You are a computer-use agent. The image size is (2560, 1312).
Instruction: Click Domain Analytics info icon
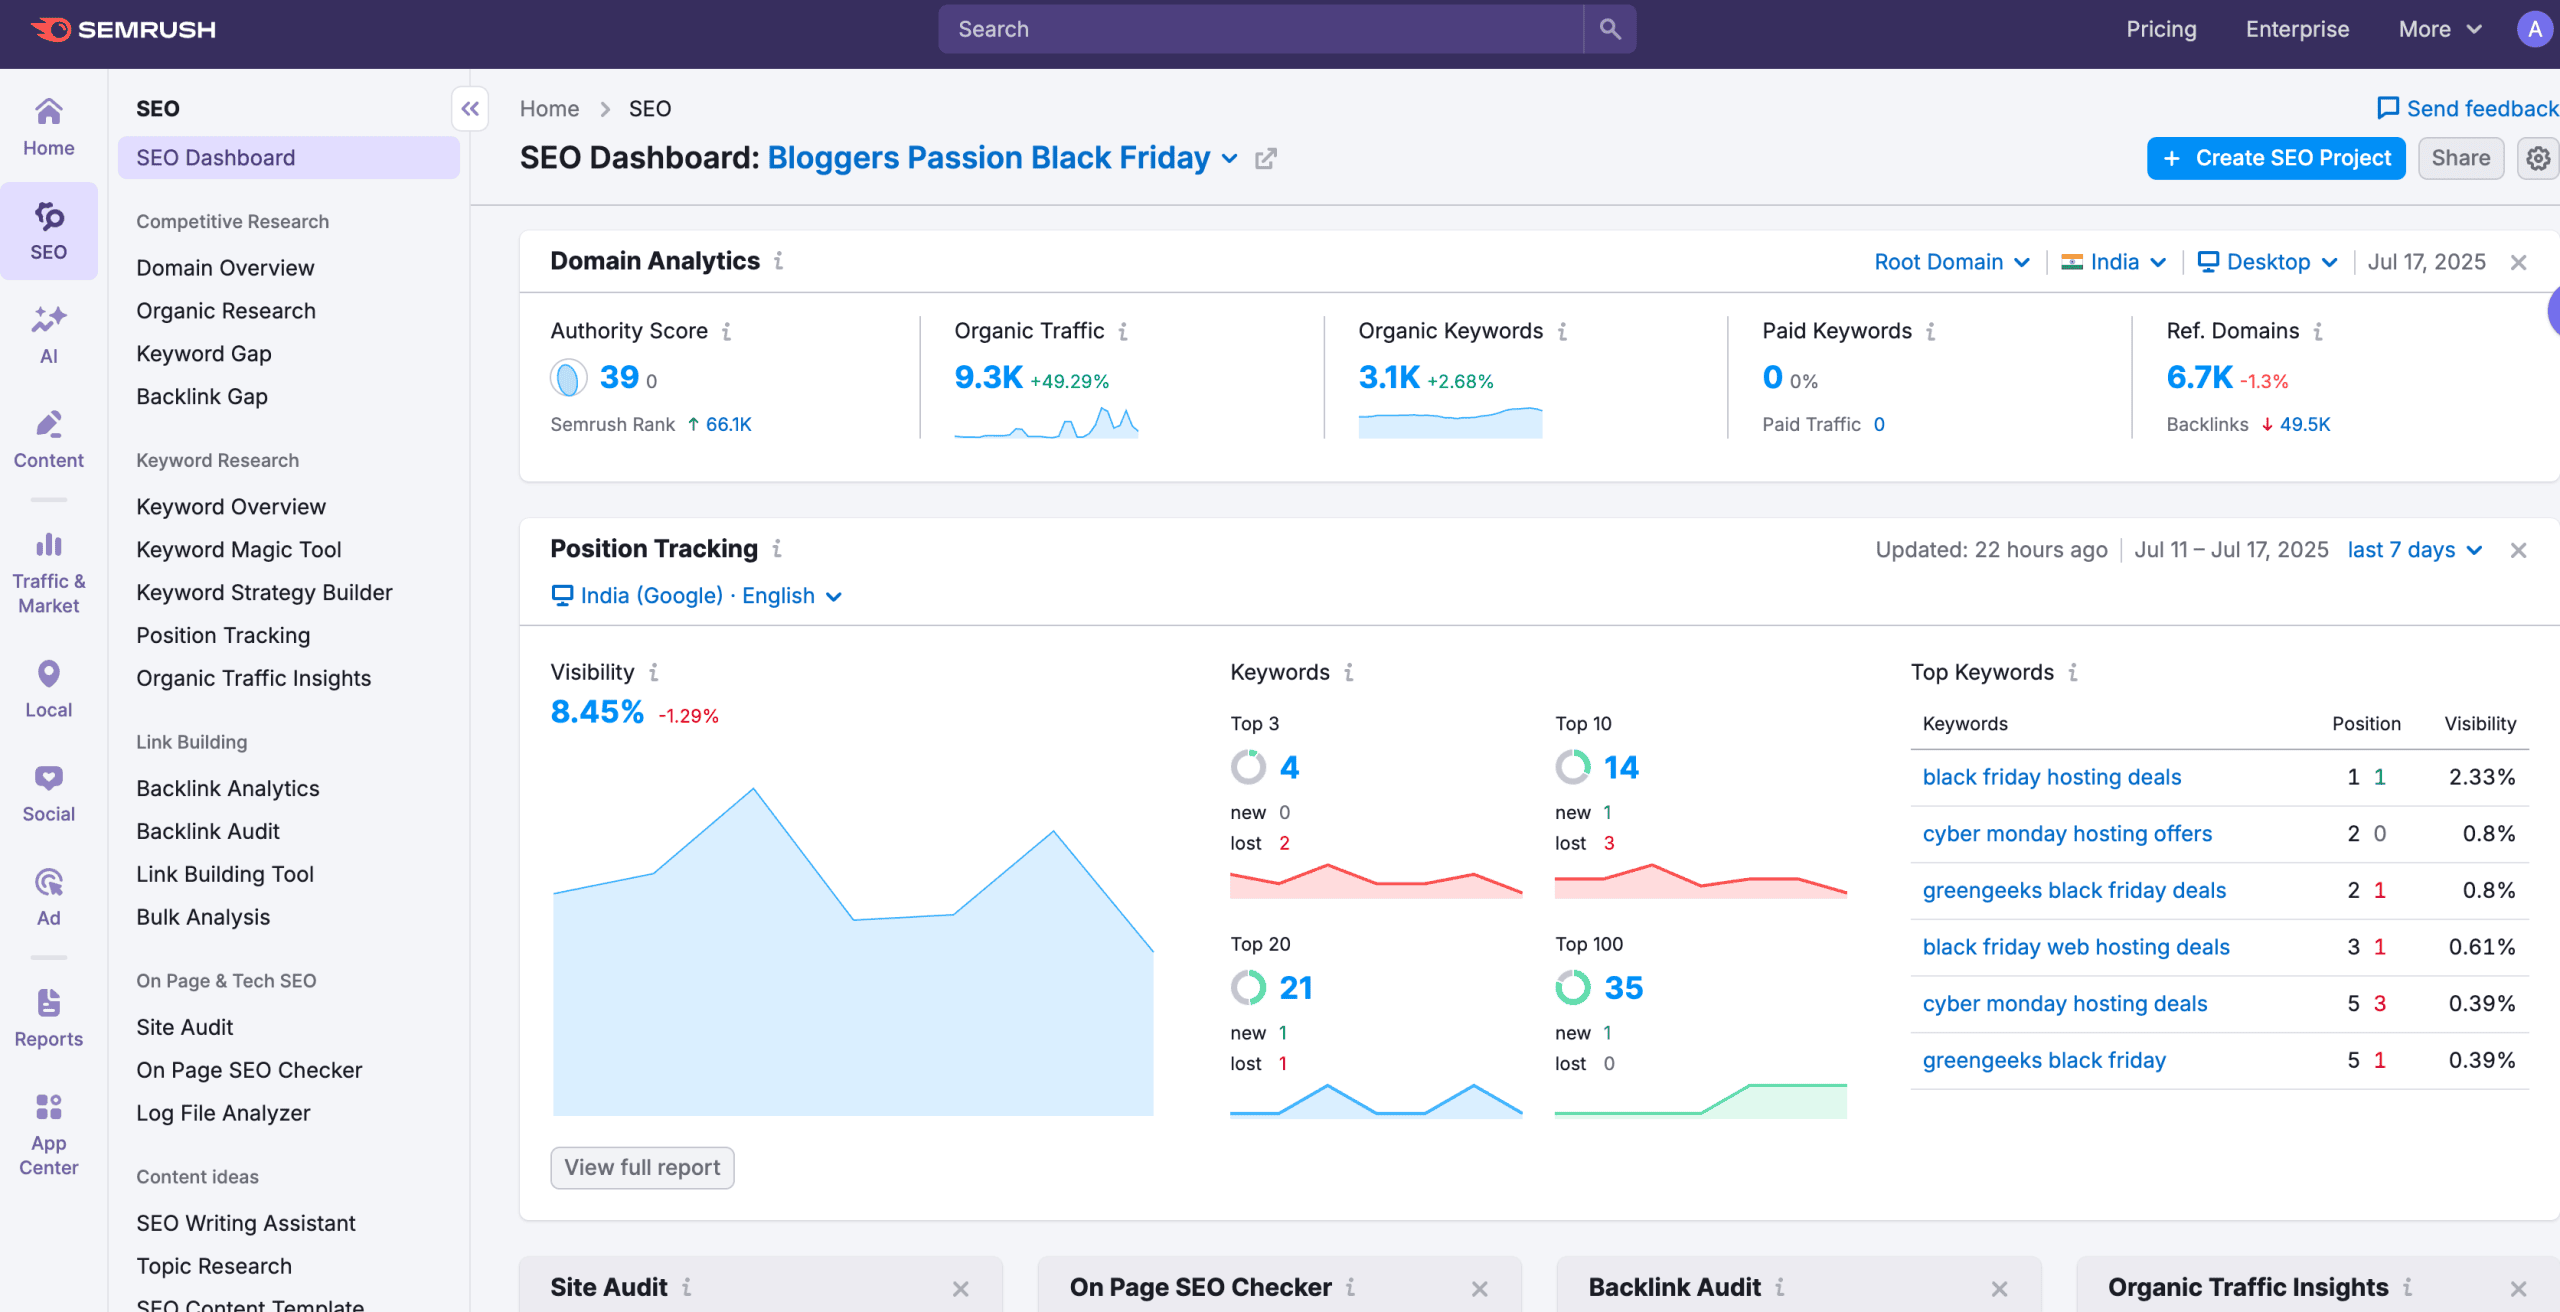(779, 261)
